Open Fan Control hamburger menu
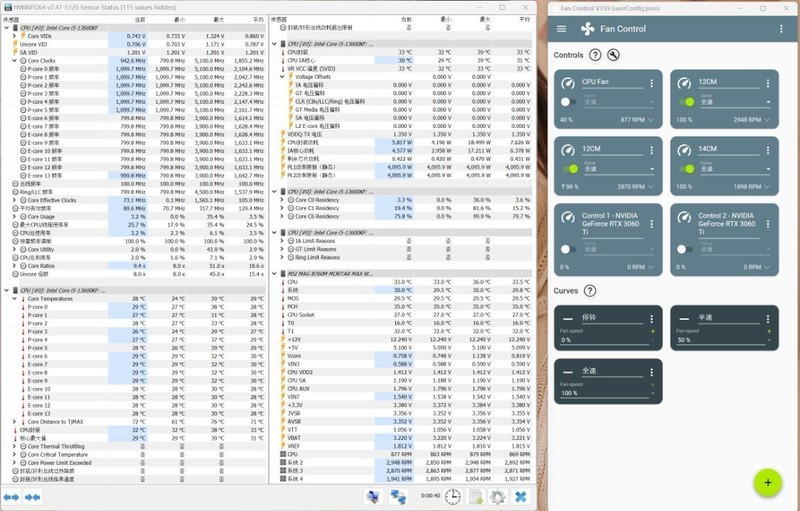The width and height of the screenshot is (800, 511). pyautogui.click(x=561, y=29)
